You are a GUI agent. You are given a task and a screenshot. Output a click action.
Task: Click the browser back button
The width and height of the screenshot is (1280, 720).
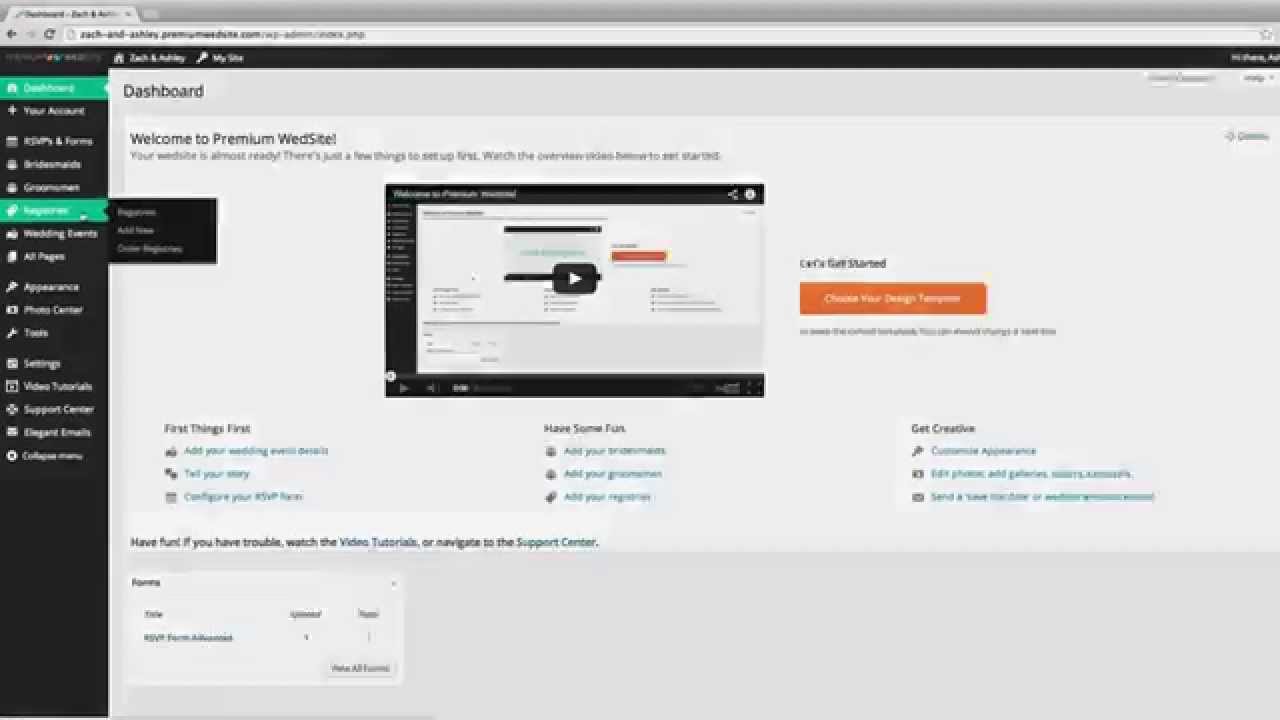click(11, 34)
